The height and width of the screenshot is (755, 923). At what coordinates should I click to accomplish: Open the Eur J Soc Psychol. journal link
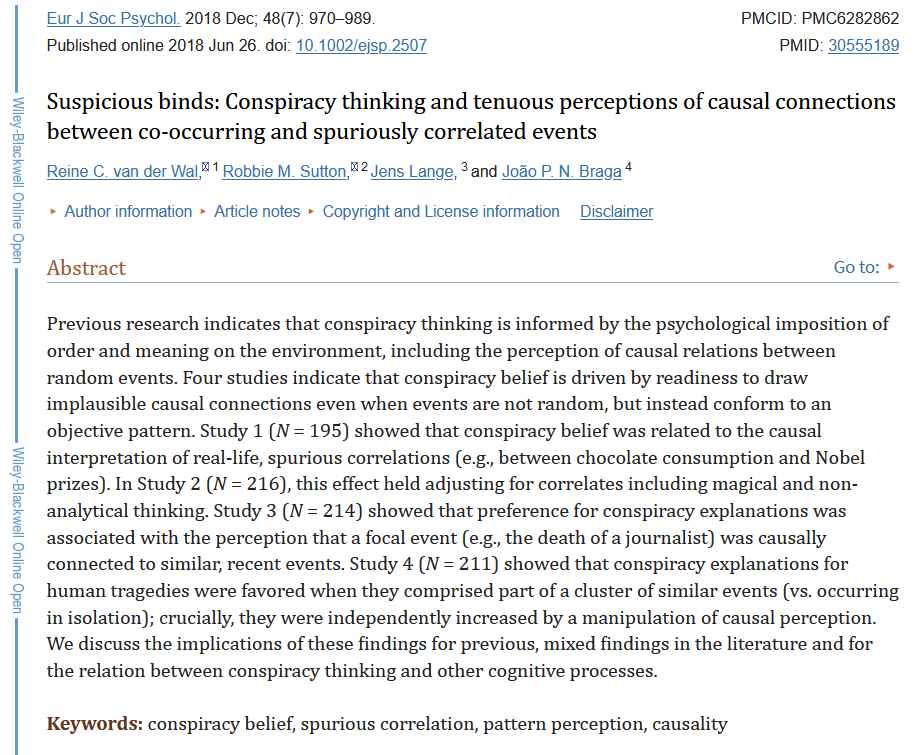click(114, 19)
